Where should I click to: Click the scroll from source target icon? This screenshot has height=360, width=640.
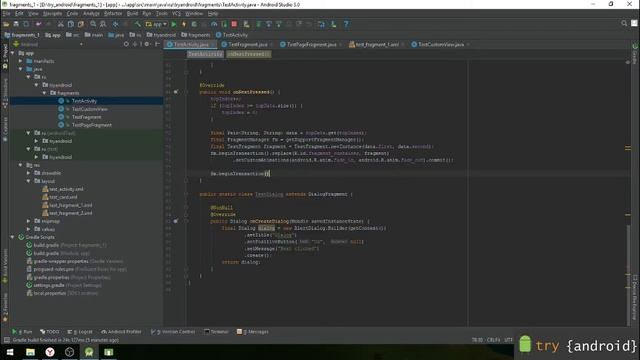(126, 44)
